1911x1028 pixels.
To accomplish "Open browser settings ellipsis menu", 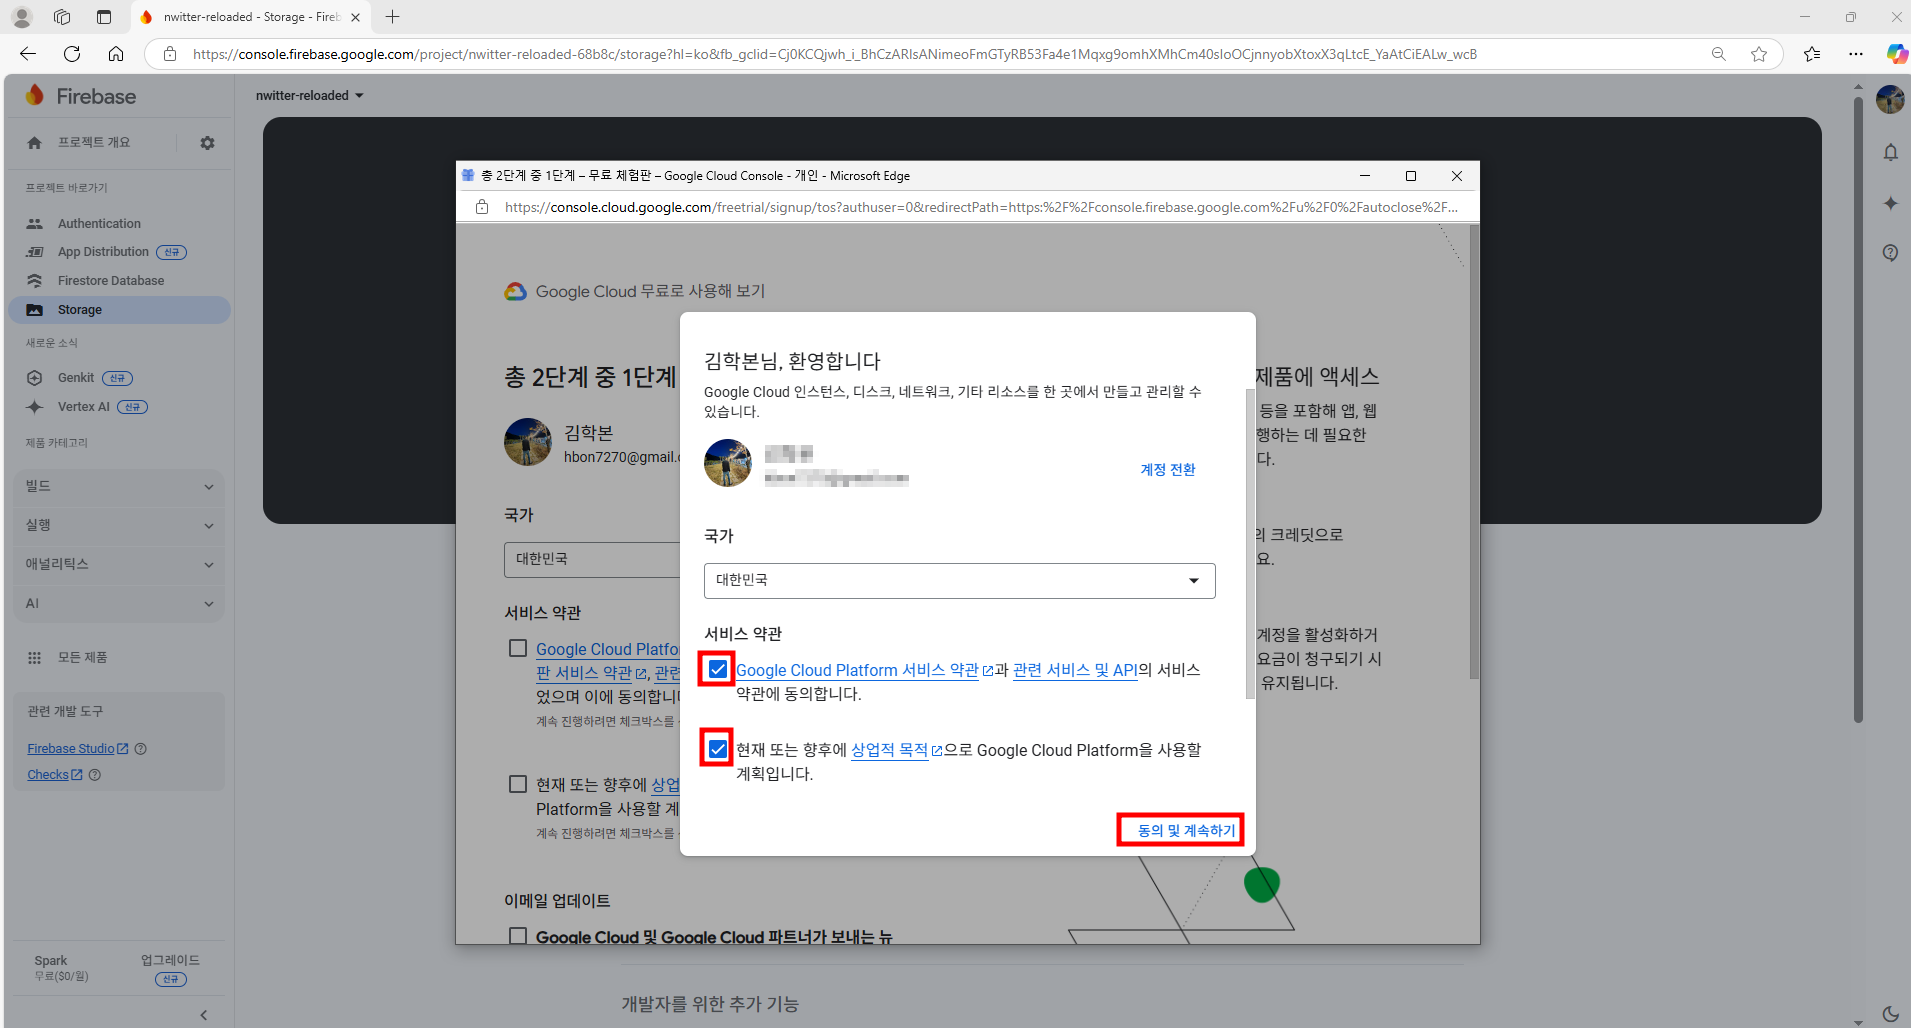I will coord(1856,54).
